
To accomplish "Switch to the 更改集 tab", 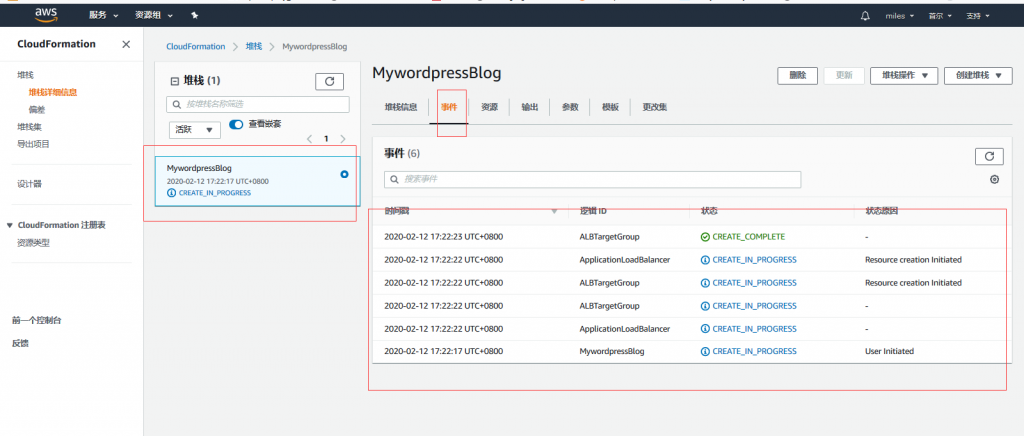I will 654,107.
